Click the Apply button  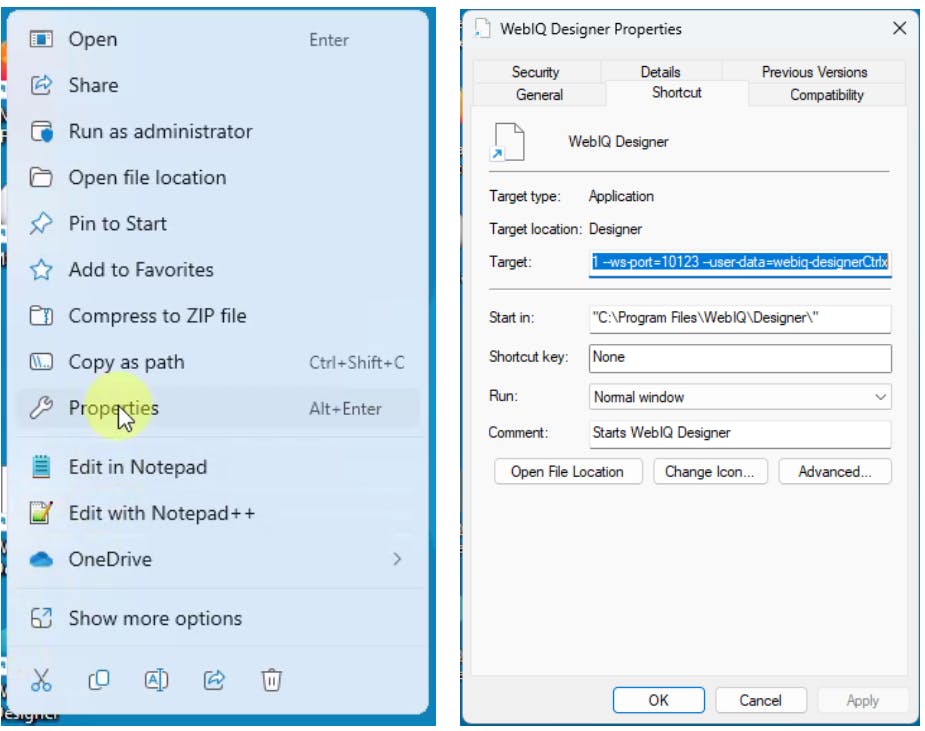pyautogui.click(x=862, y=700)
